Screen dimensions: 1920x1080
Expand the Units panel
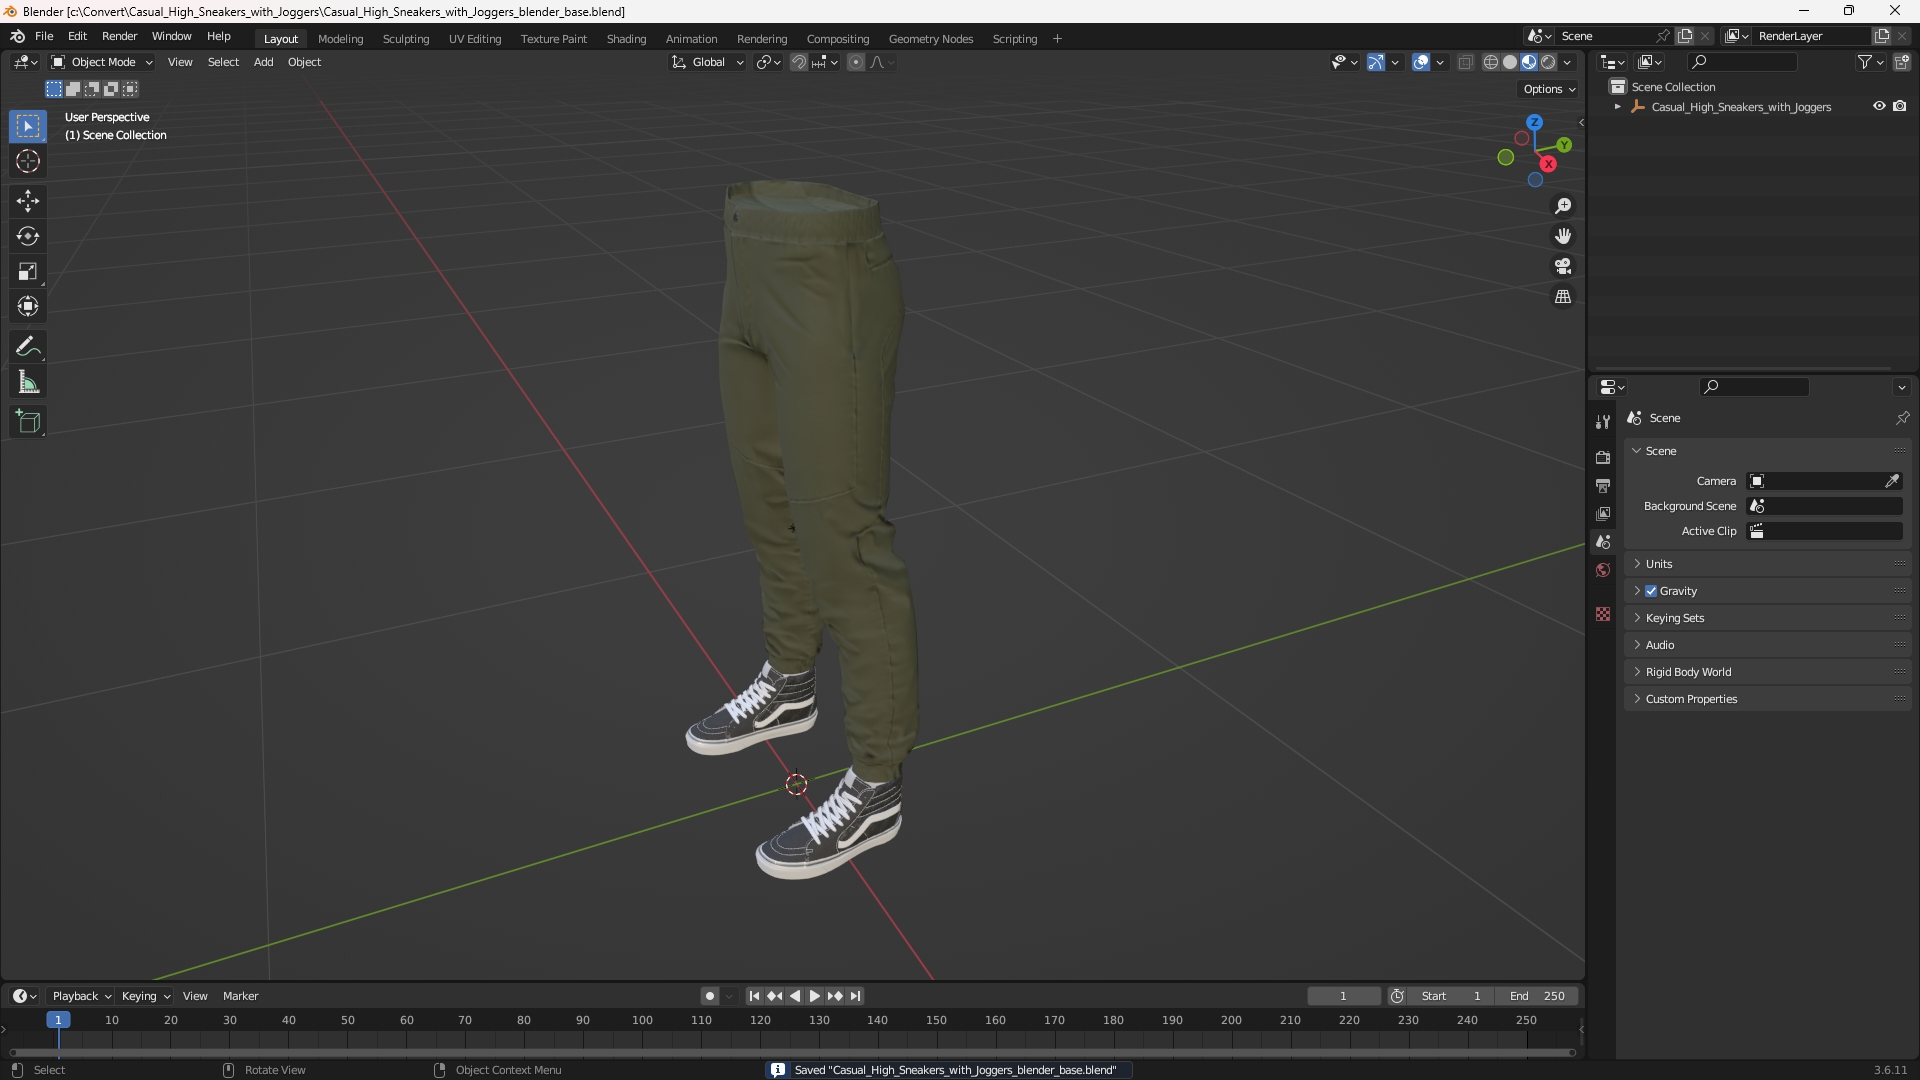pyautogui.click(x=1767, y=564)
